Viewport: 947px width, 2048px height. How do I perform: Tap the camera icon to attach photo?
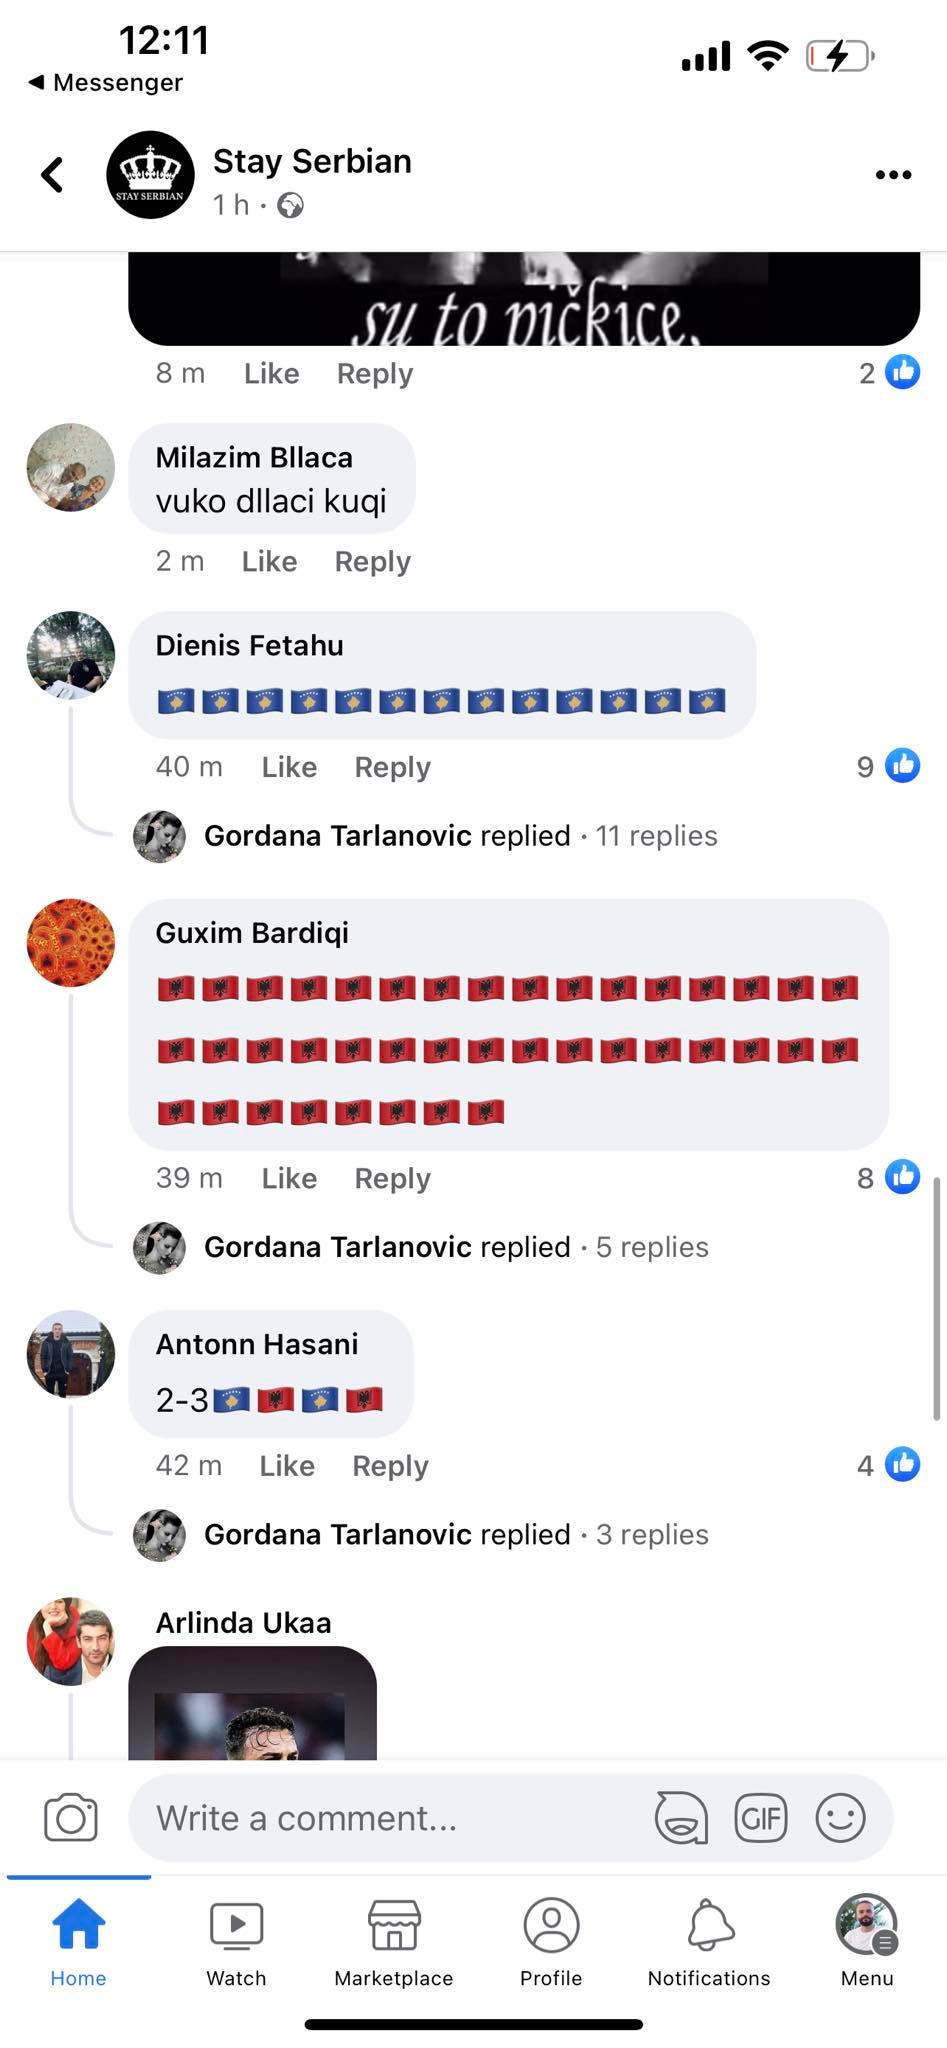click(71, 1818)
